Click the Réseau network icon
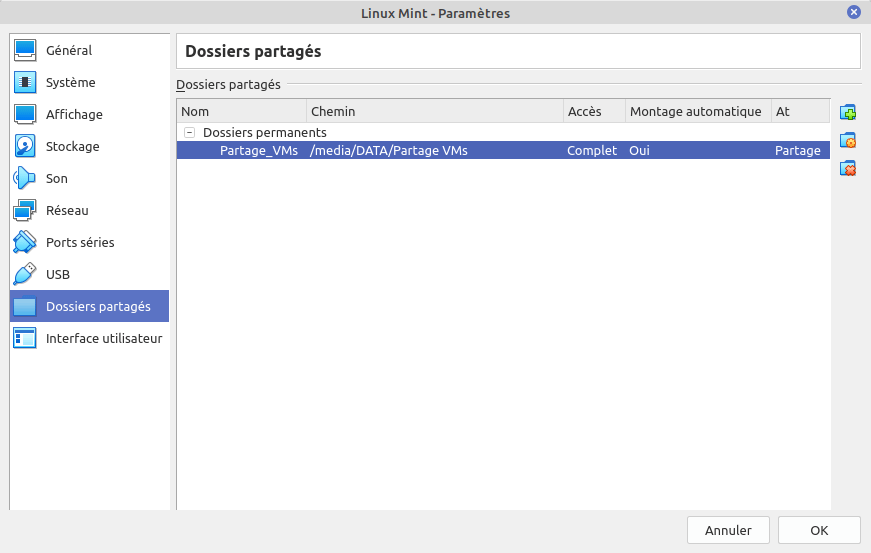The image size is (871, 553). (x=25, y=210)
